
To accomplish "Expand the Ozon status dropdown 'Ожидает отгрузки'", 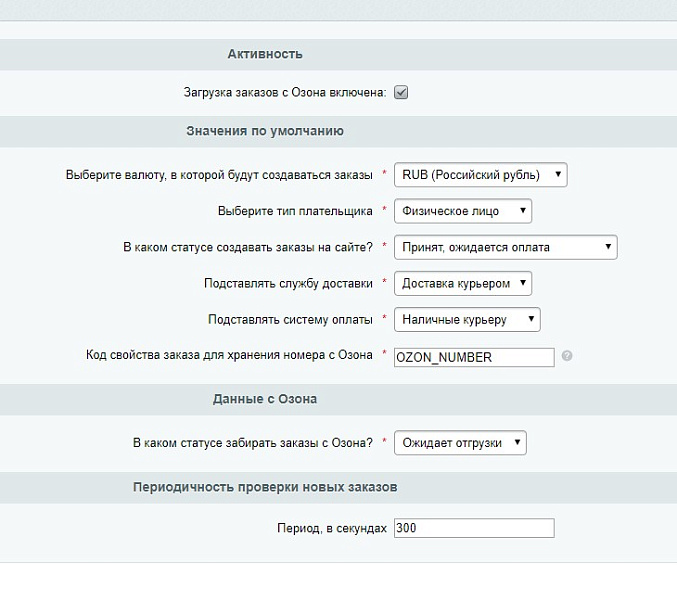I will 460,442.
